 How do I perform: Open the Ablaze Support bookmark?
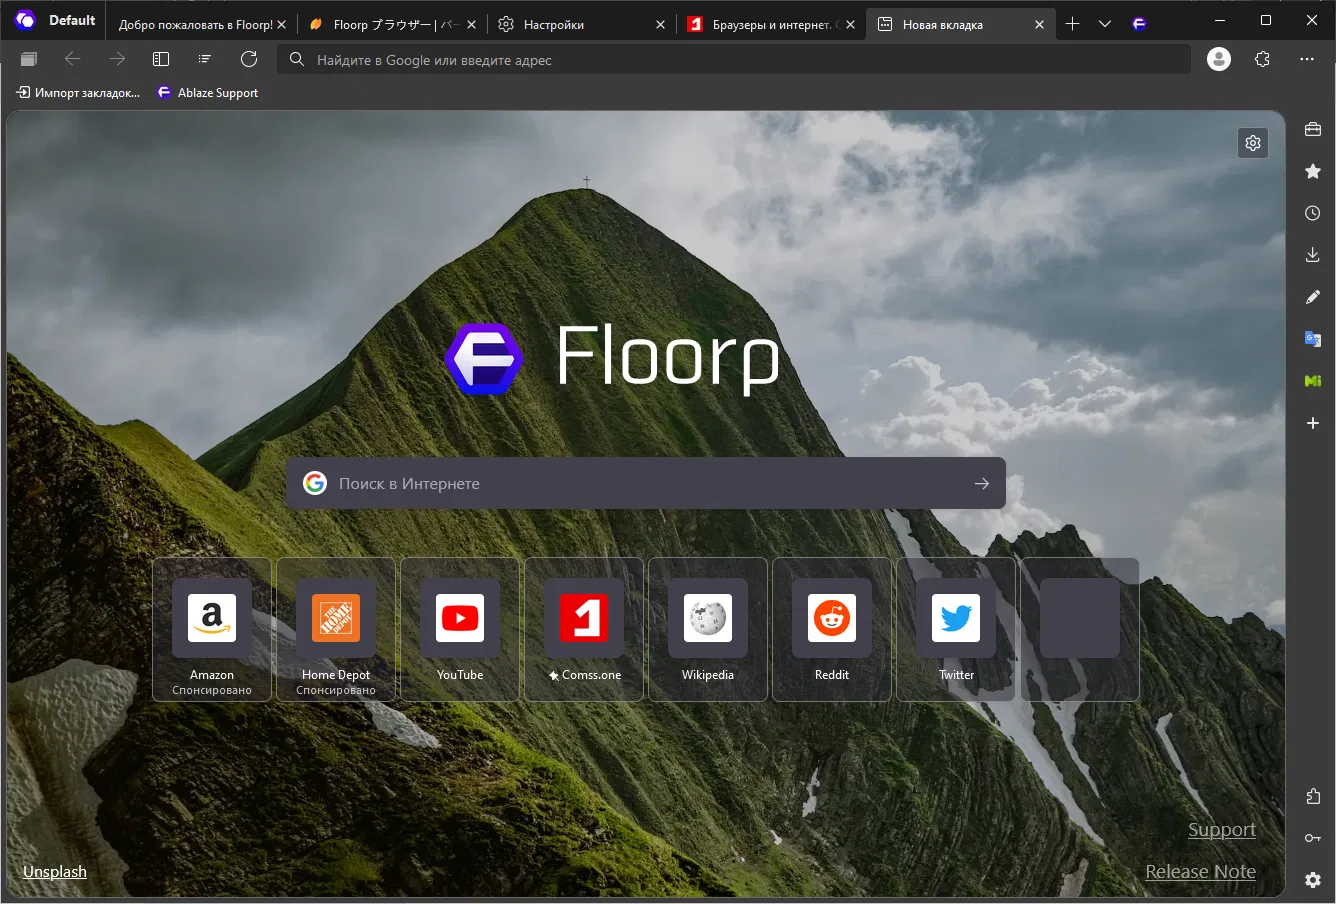click(x=208, y=93)
